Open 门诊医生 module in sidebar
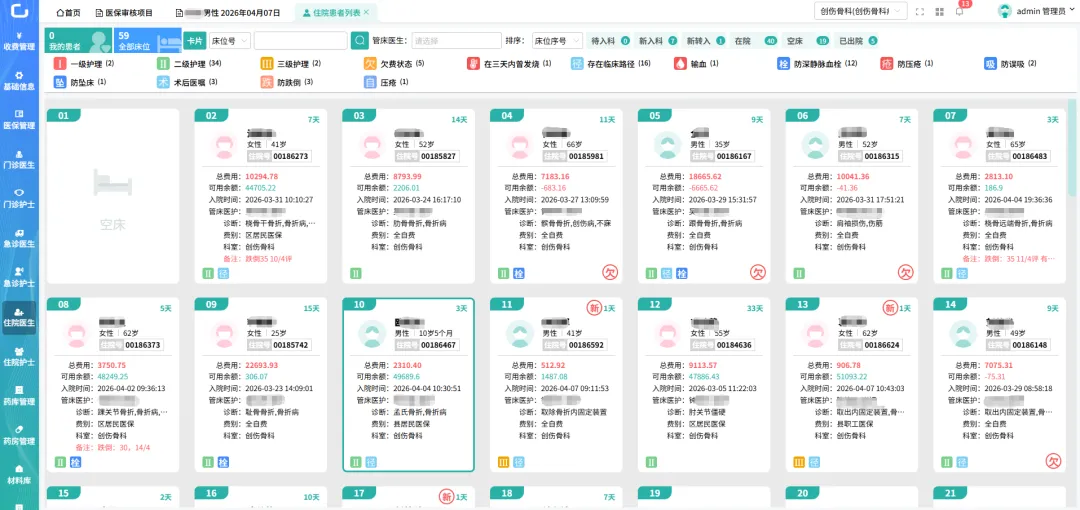1080x510 pixels. tap(19, 159)
